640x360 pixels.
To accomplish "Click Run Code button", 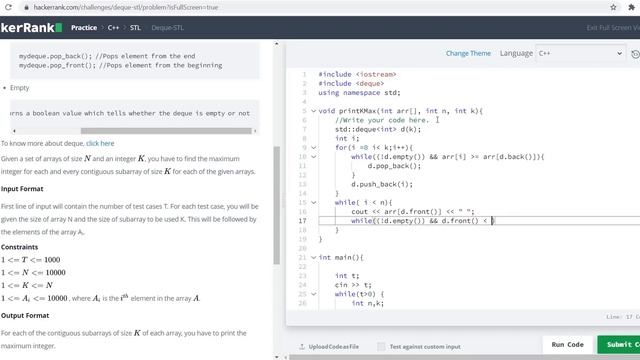I will [567, 344].
